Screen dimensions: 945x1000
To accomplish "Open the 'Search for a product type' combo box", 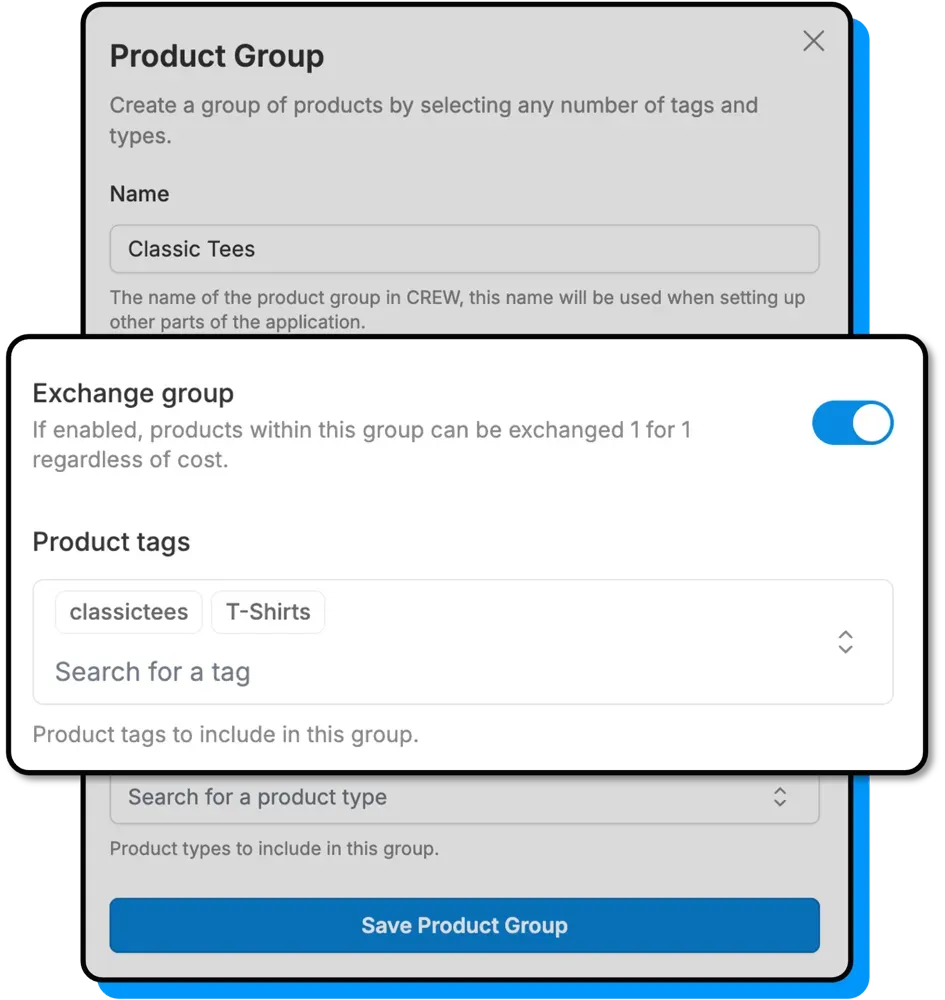I will (440, 797).
